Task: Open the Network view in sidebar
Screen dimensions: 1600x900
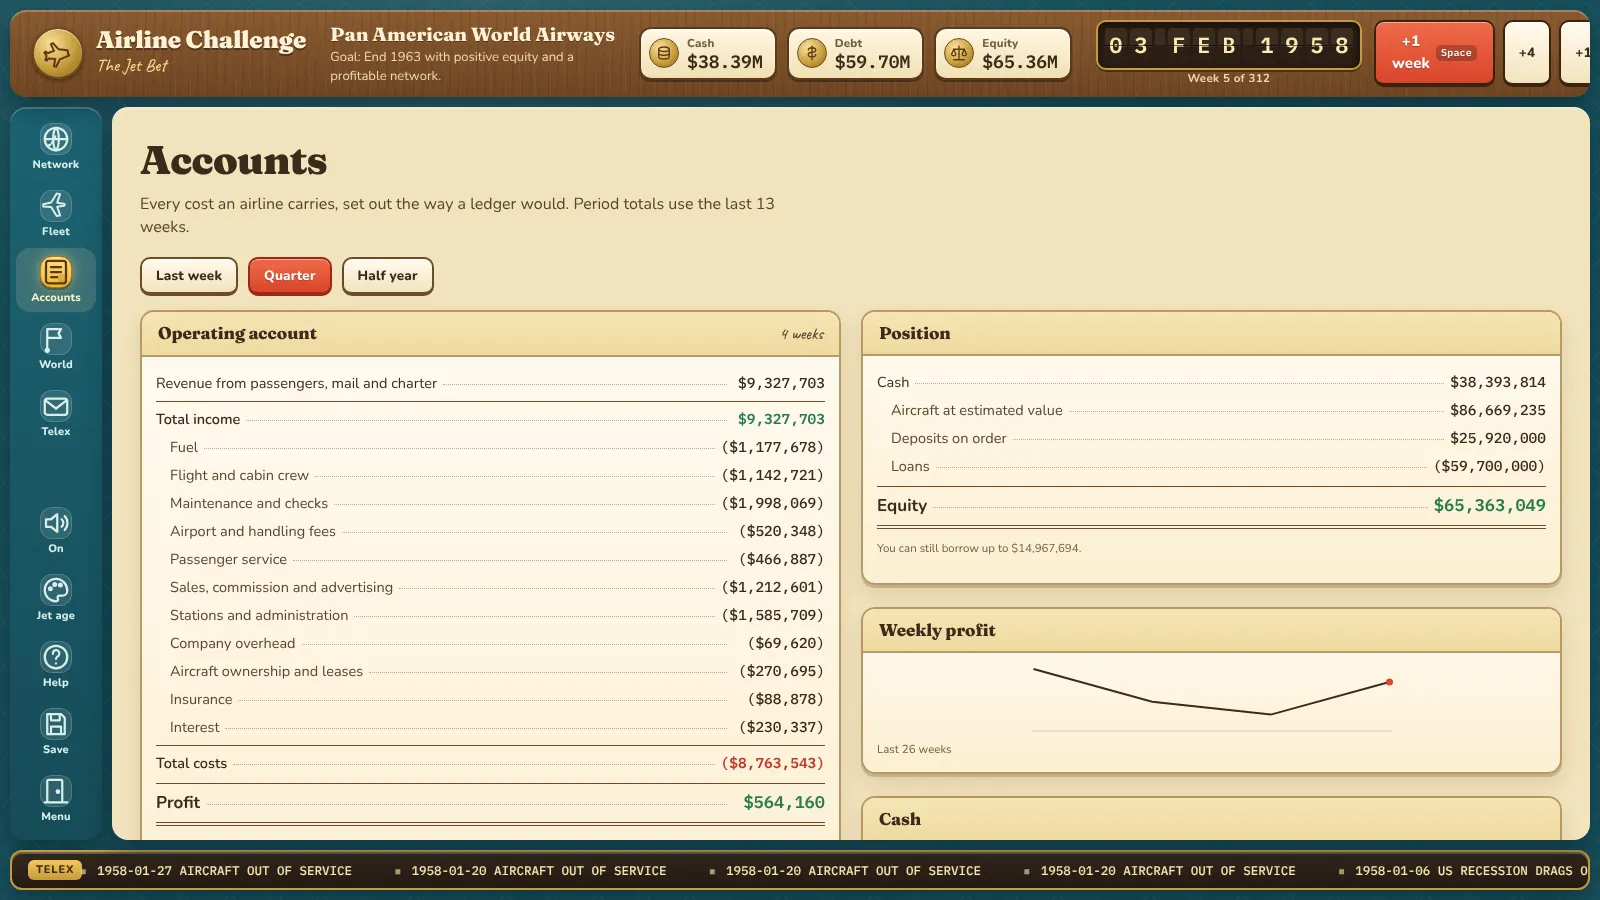Action: (x=56, y=146)
